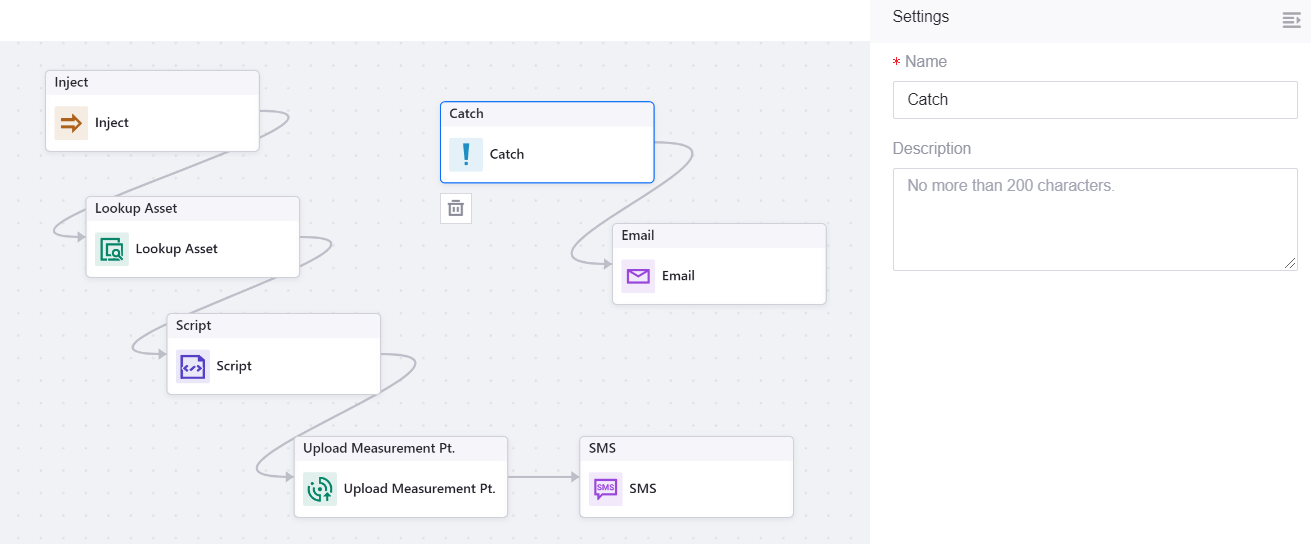Focus the Description text area

[x=1094, y=219]
